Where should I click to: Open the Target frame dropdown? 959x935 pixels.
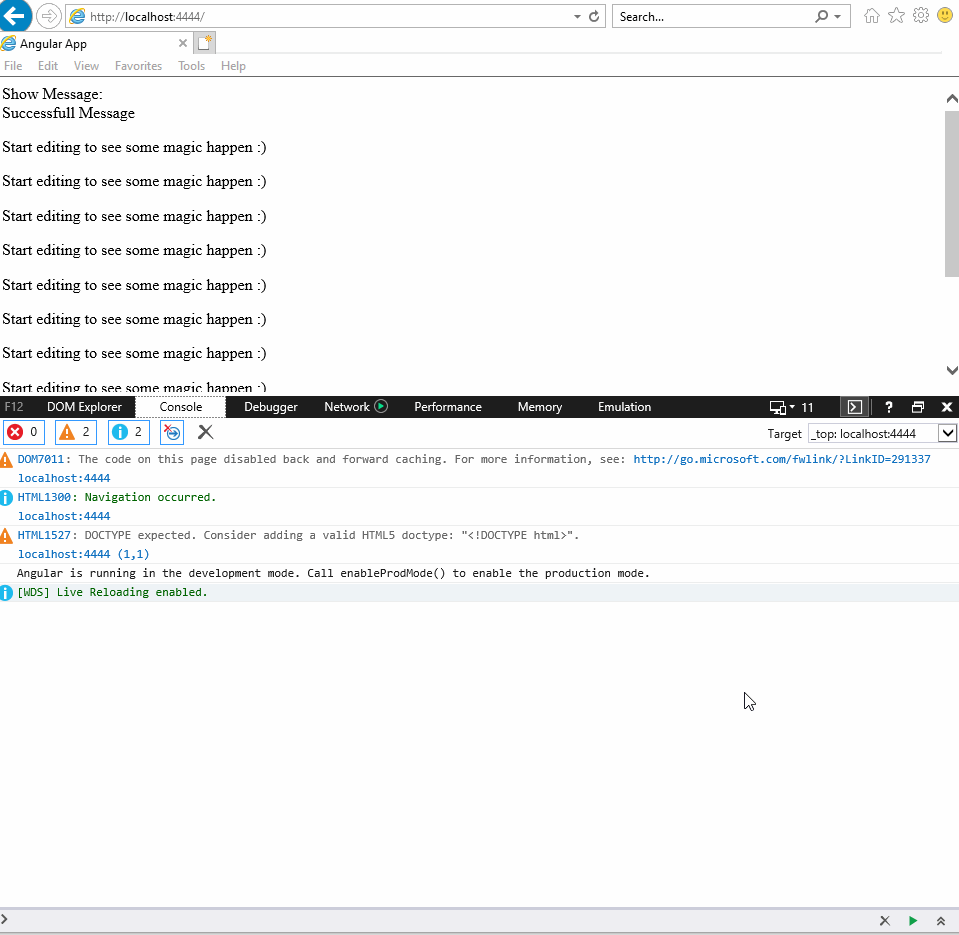point(944,433)
